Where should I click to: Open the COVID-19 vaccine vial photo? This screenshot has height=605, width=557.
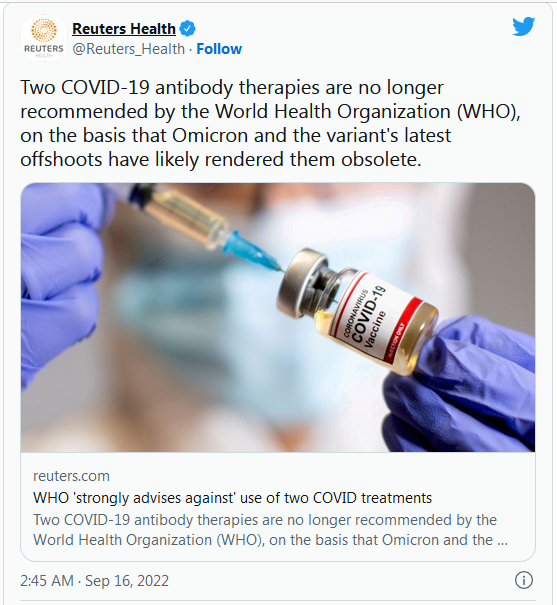point(278,317)
